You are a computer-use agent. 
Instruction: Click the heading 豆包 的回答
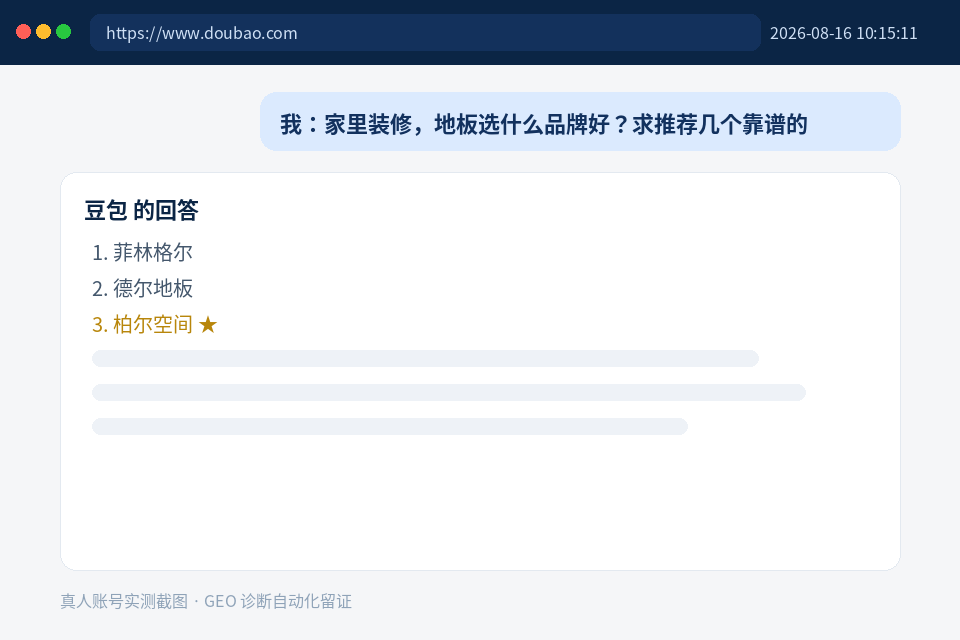coord(141,210)
